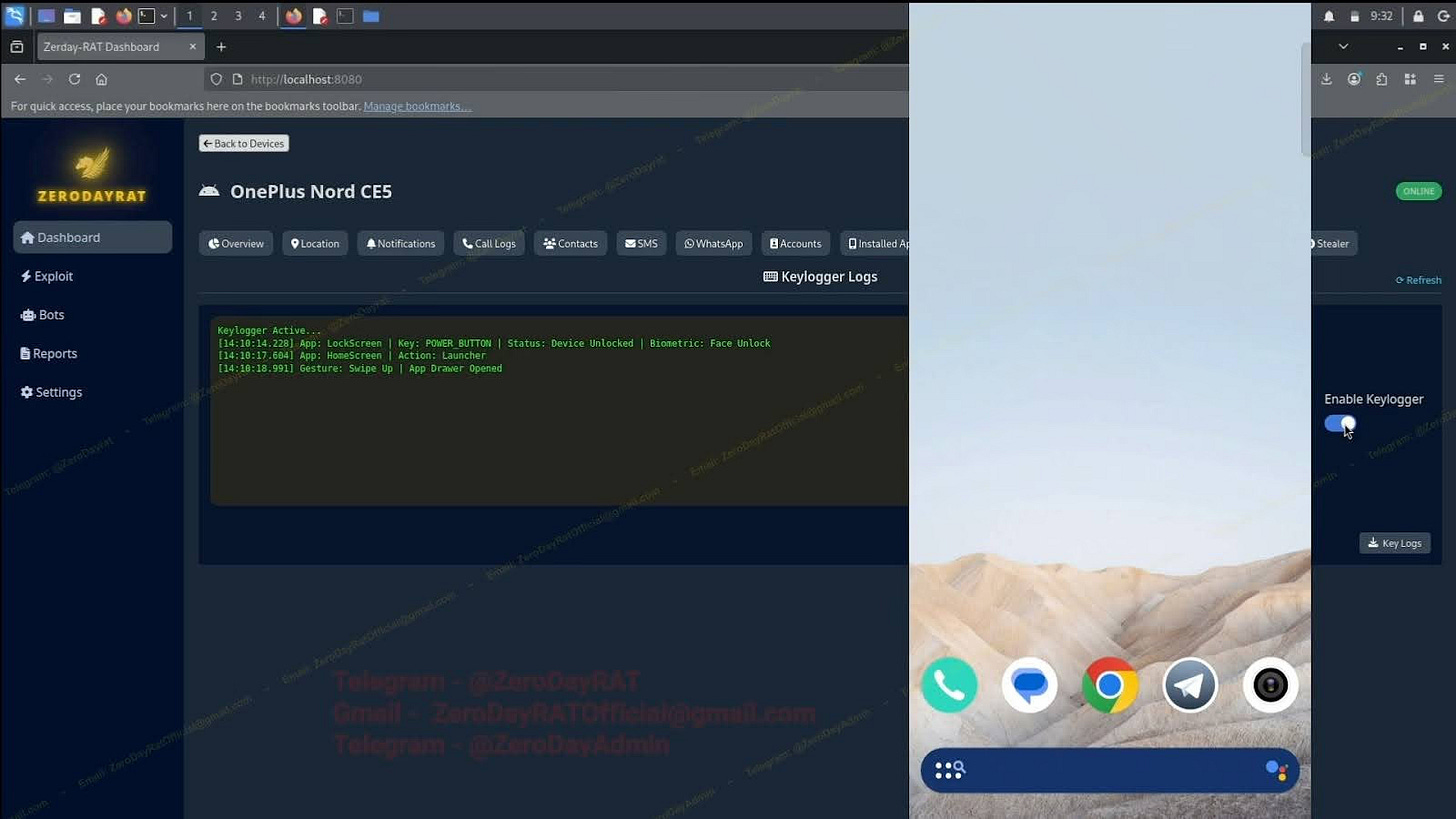Launch terminal from the top panel
Image resolution: width=1456 pixels, height=819 pixels.
[x=146, y=16]
